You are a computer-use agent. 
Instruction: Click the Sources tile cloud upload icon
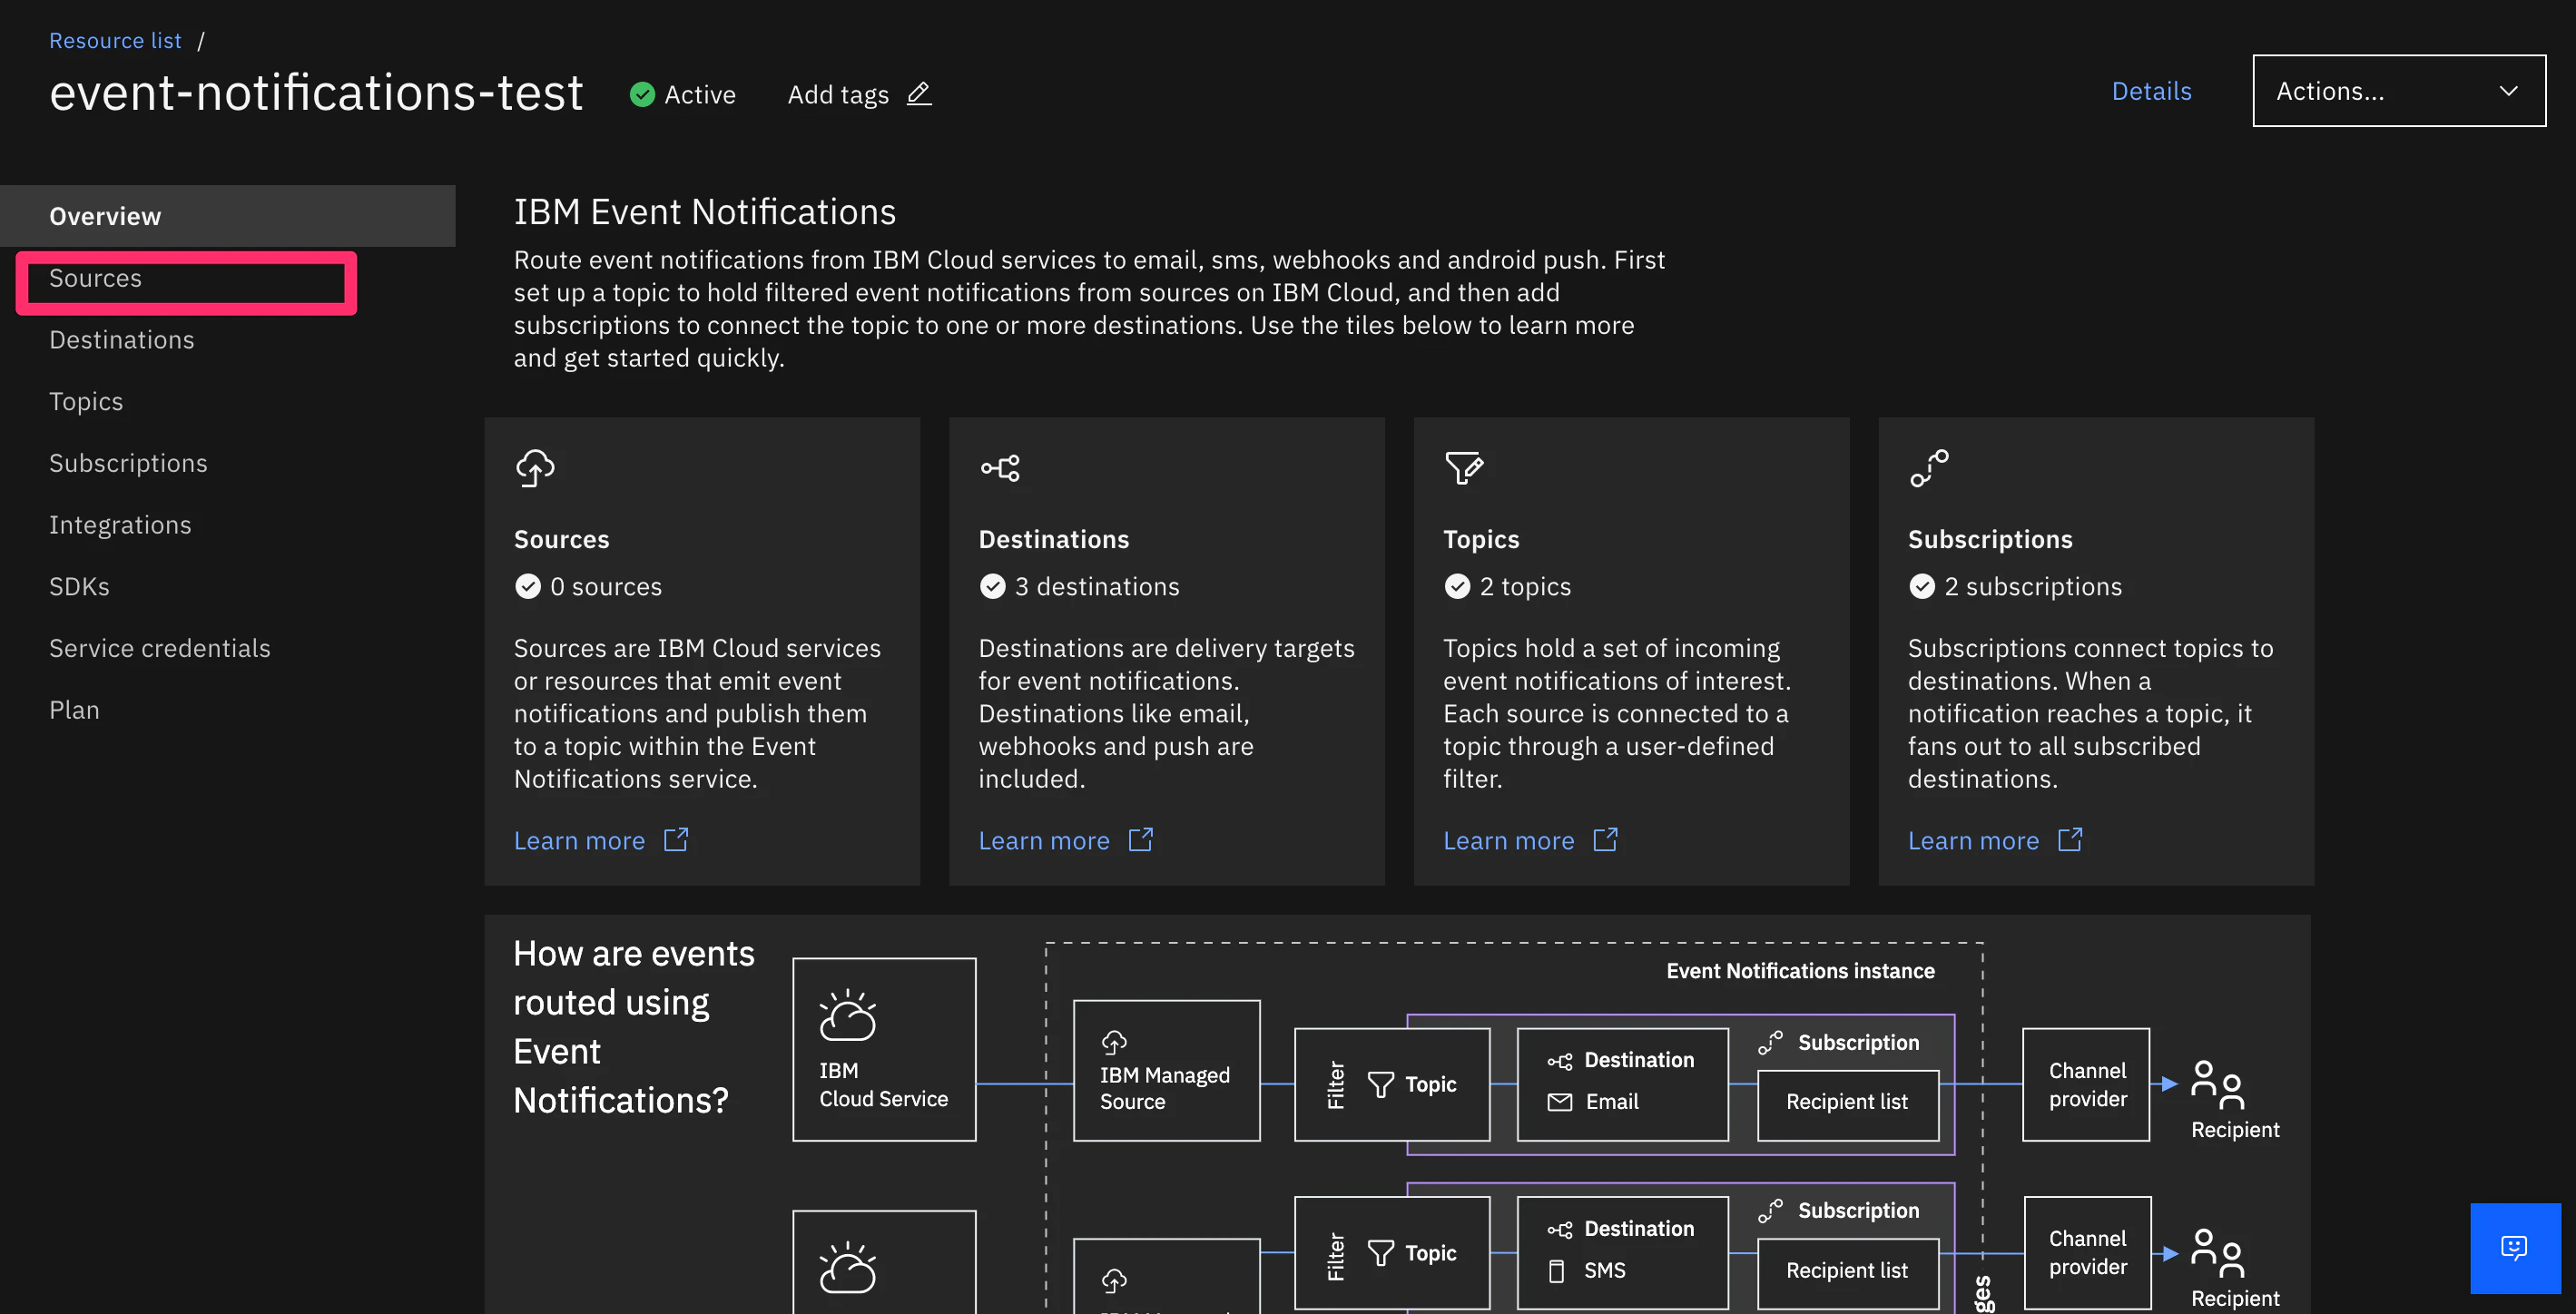point(535,467)
